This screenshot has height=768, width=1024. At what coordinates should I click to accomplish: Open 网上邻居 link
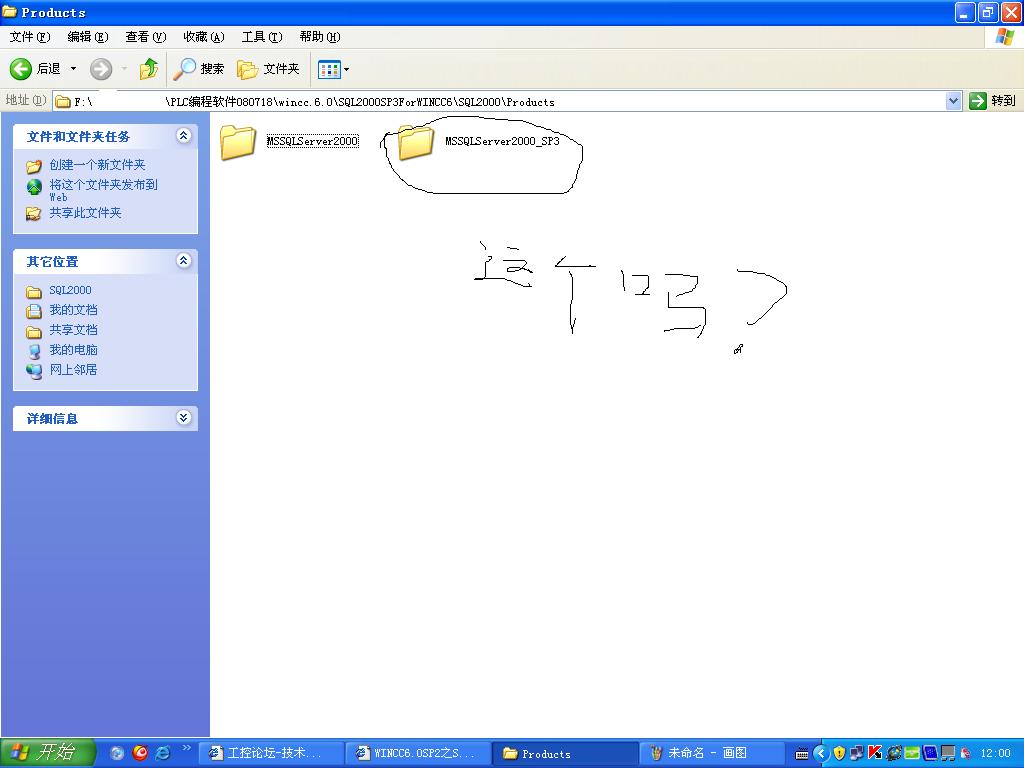[73, 370]
